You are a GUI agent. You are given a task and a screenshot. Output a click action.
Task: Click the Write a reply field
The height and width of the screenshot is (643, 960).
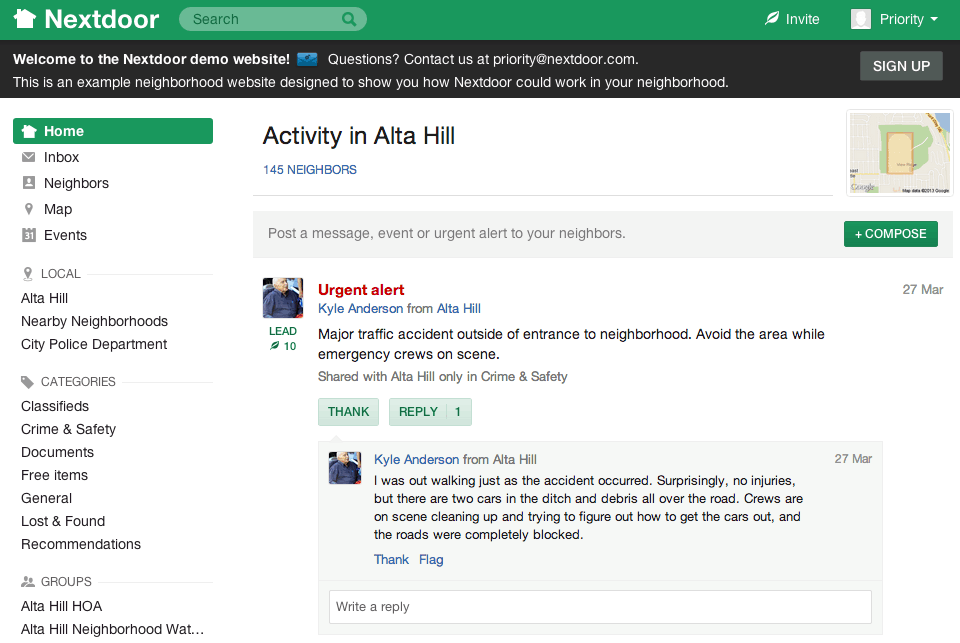click(600, 607)
